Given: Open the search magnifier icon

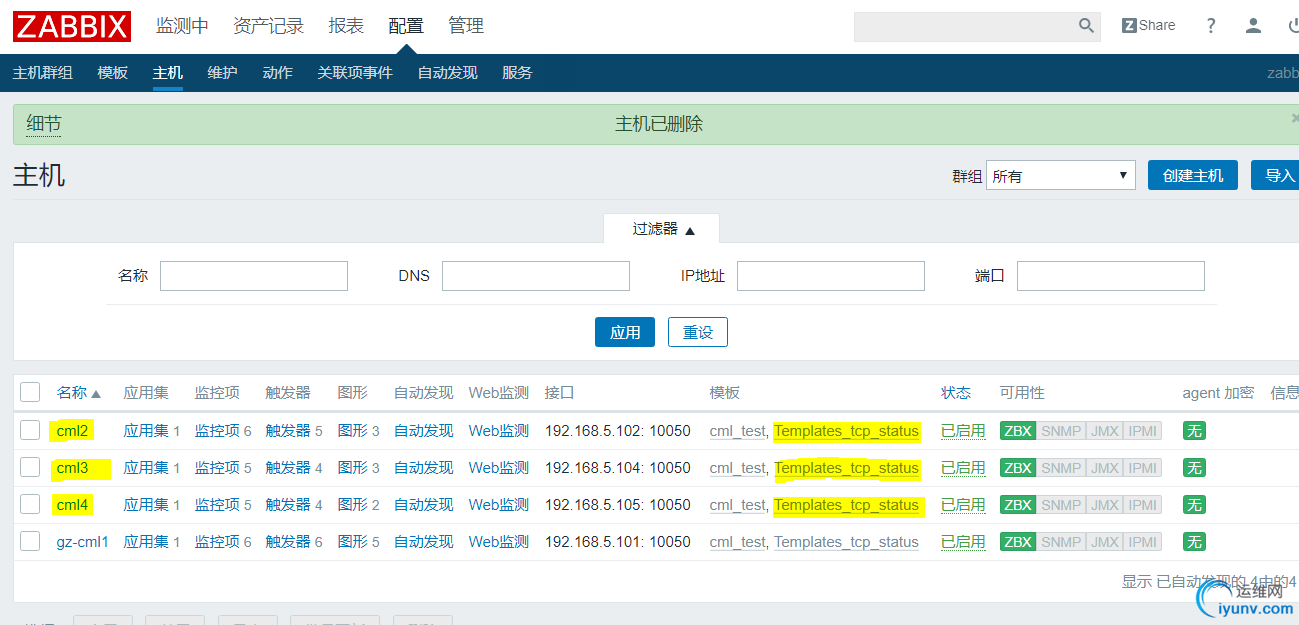Looking at the screenshot, I should tap(1086, 26).
